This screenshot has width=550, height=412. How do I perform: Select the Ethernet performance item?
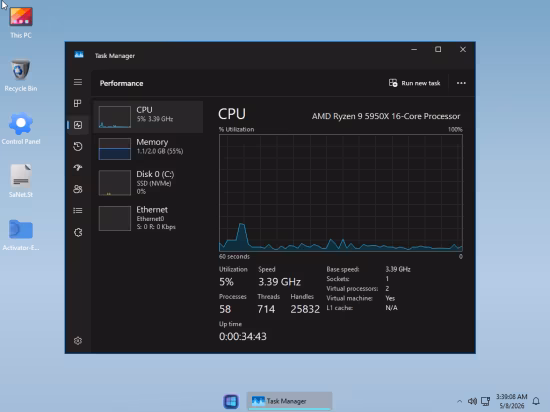148,218
